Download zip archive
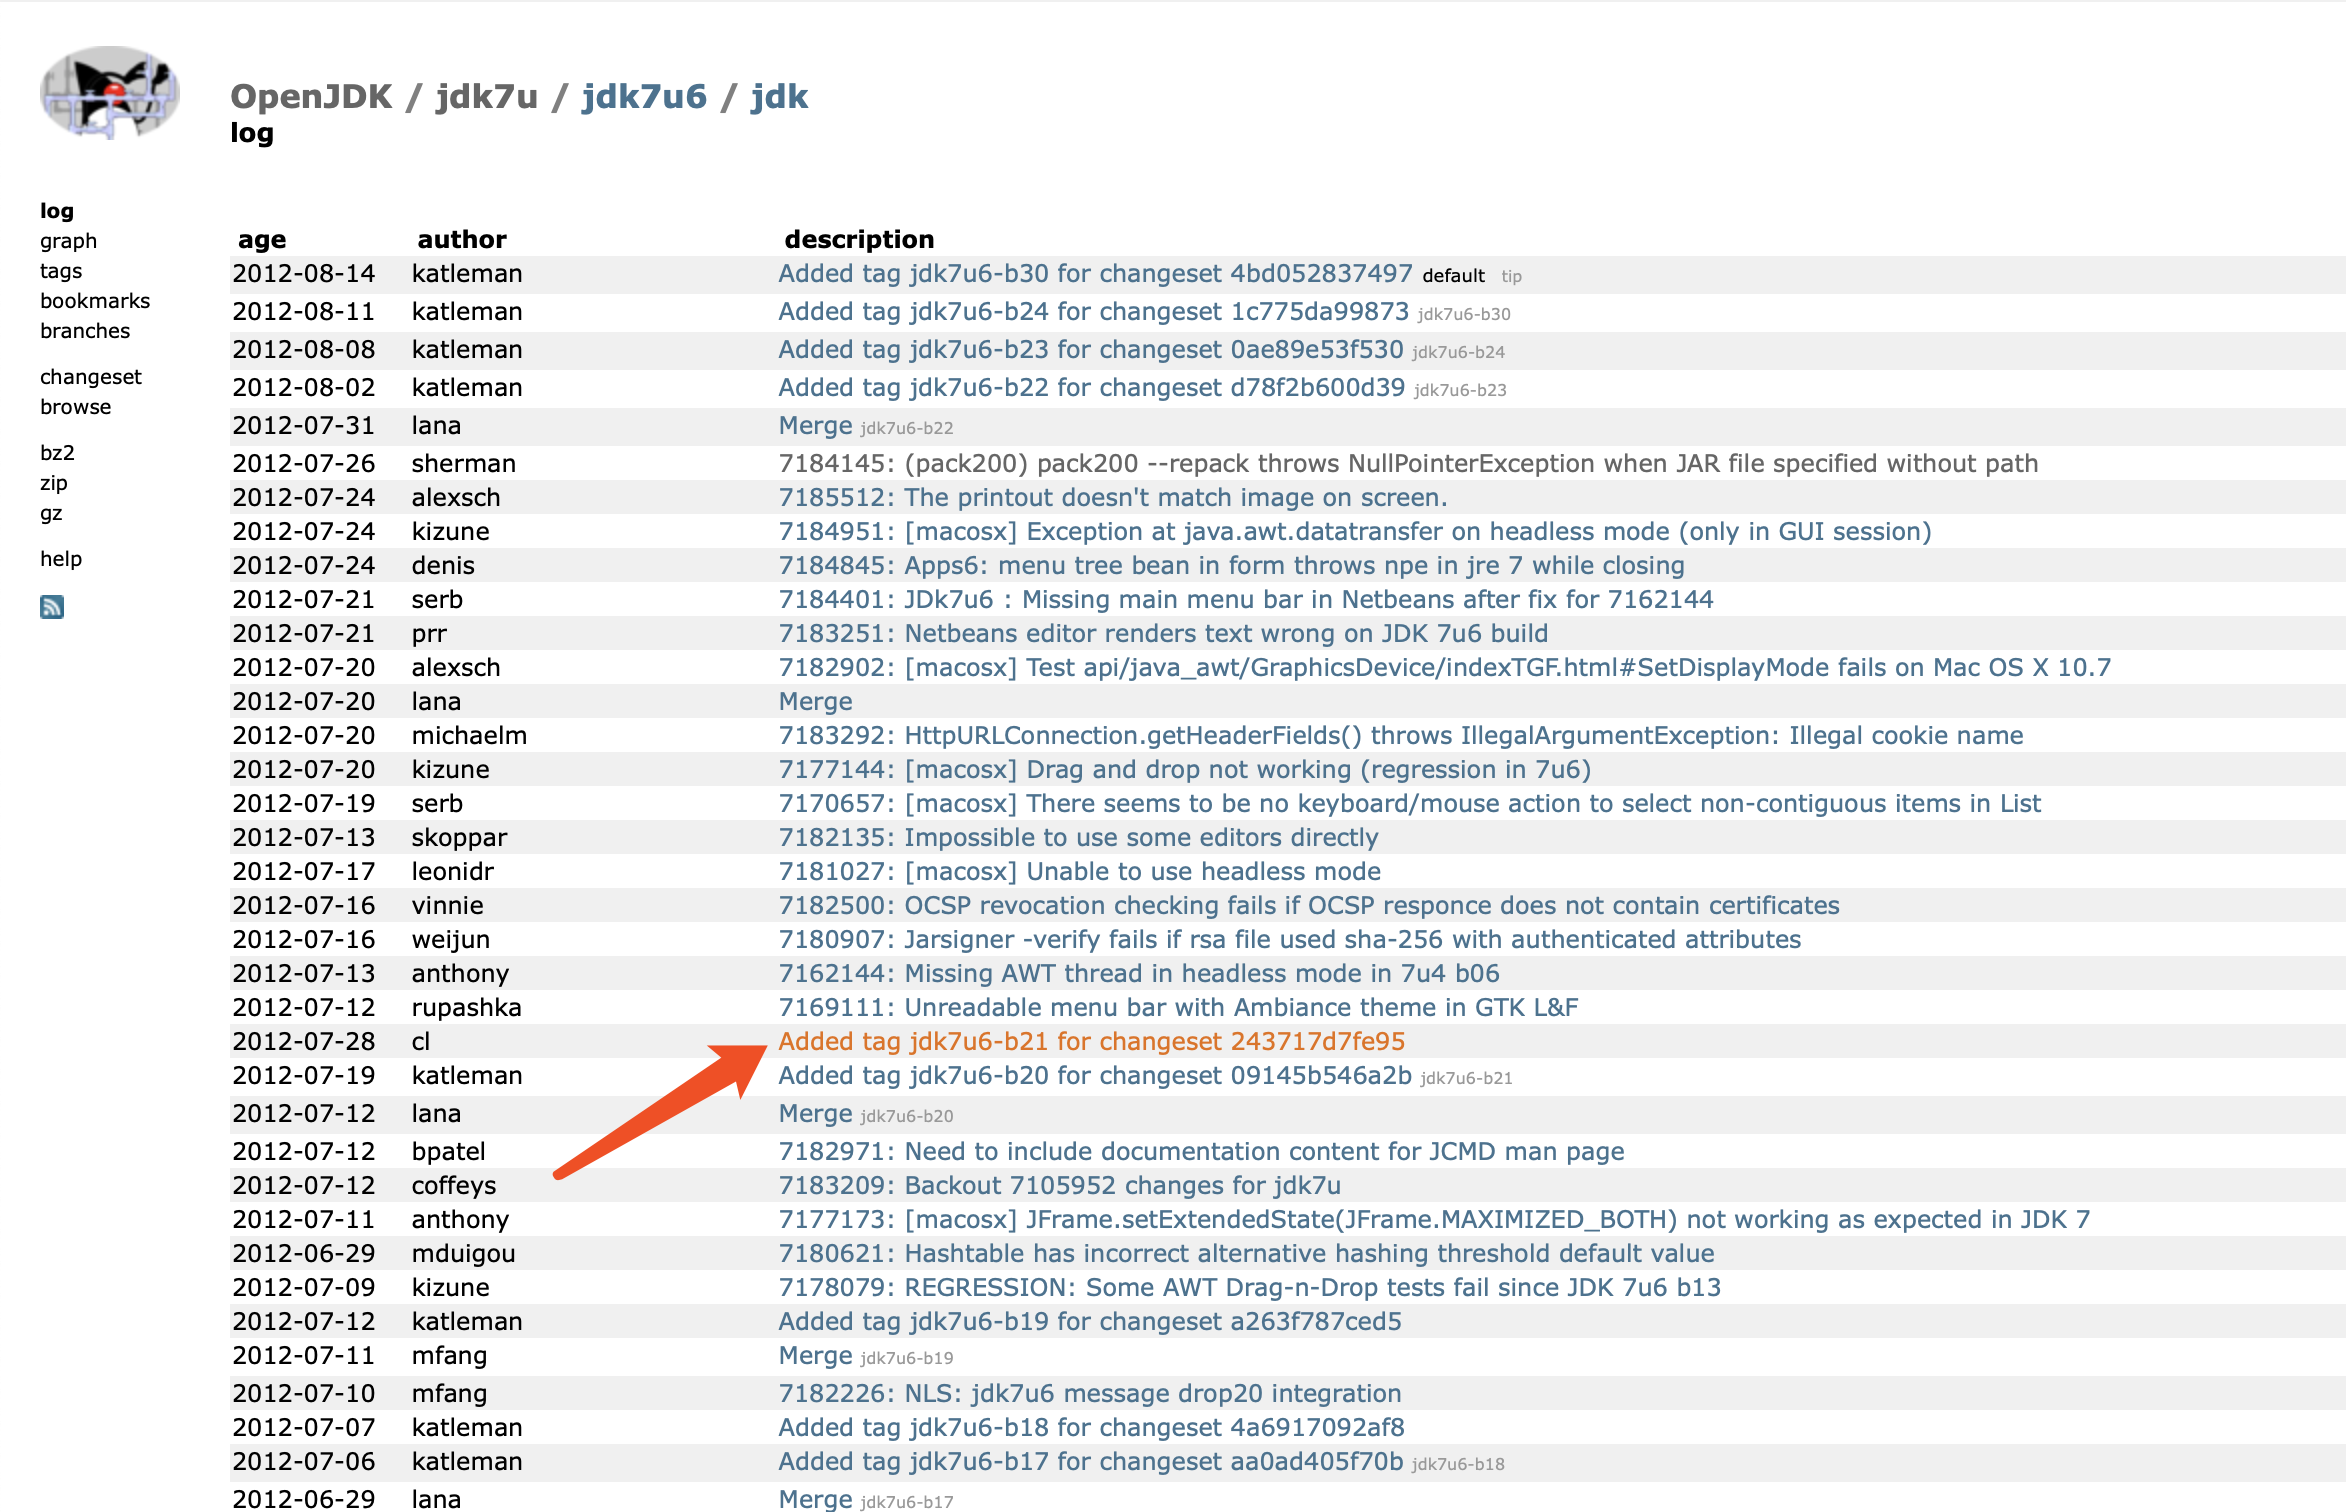Screen dimensions: 2346x1512 click(54, 483)
